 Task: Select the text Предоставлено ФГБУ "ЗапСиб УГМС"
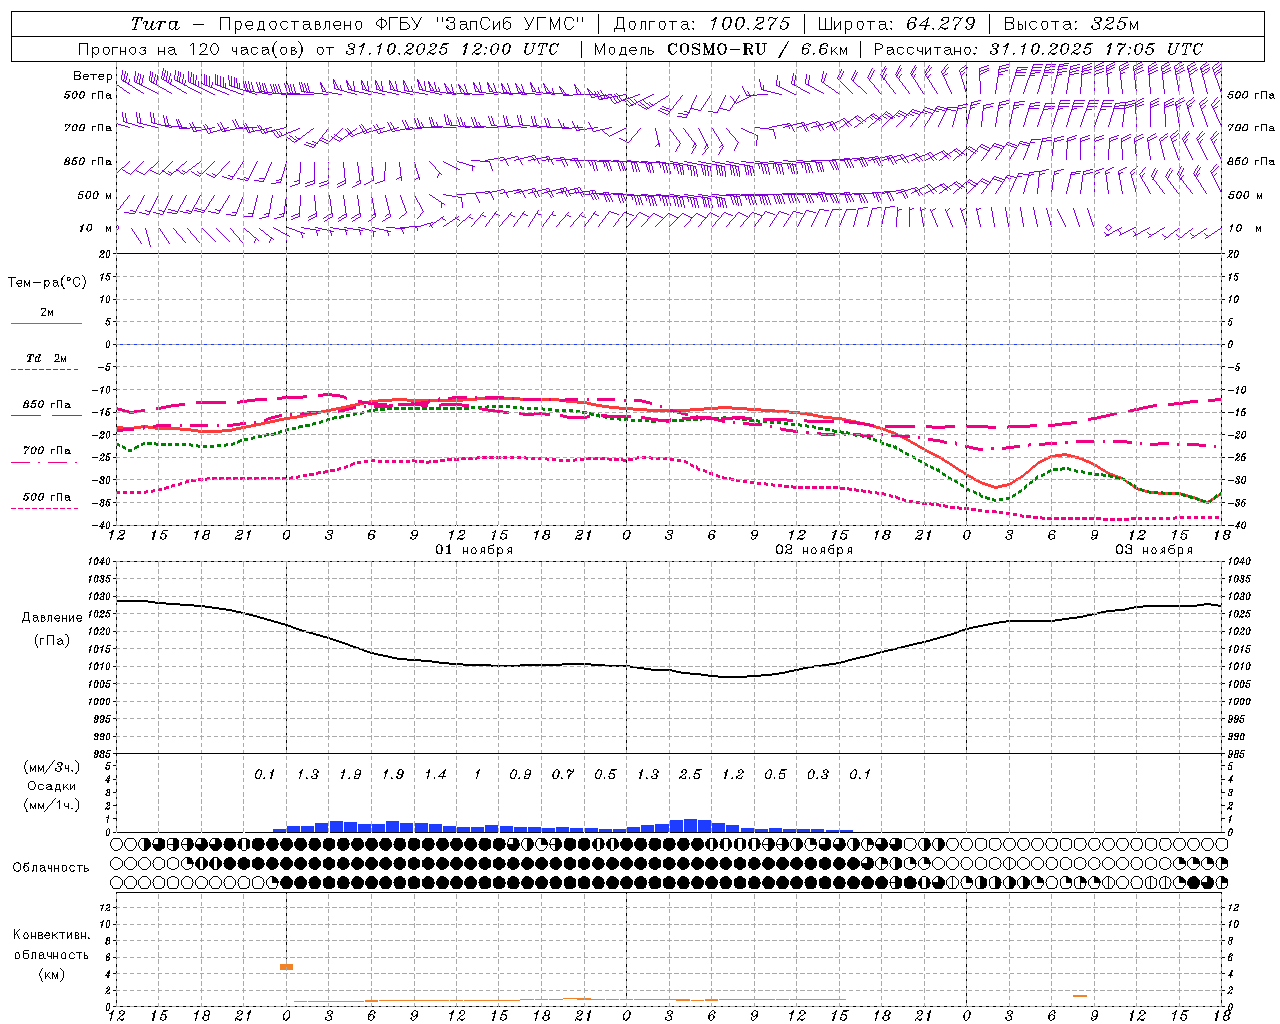(401, 24)
